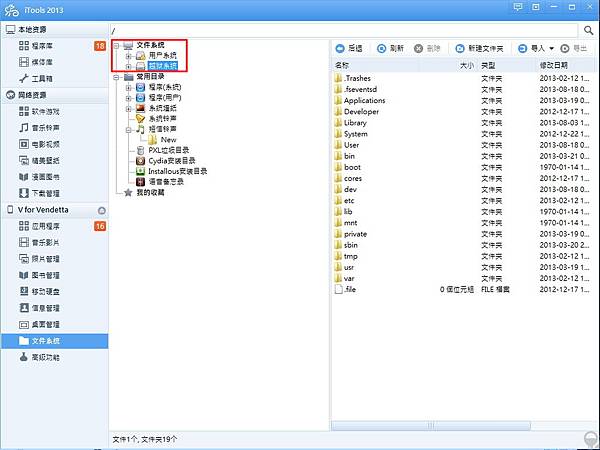Click the 刷新 refresh toolbar button
The height and width of the screenshot is (450, 600).
[x=390, y=49]
